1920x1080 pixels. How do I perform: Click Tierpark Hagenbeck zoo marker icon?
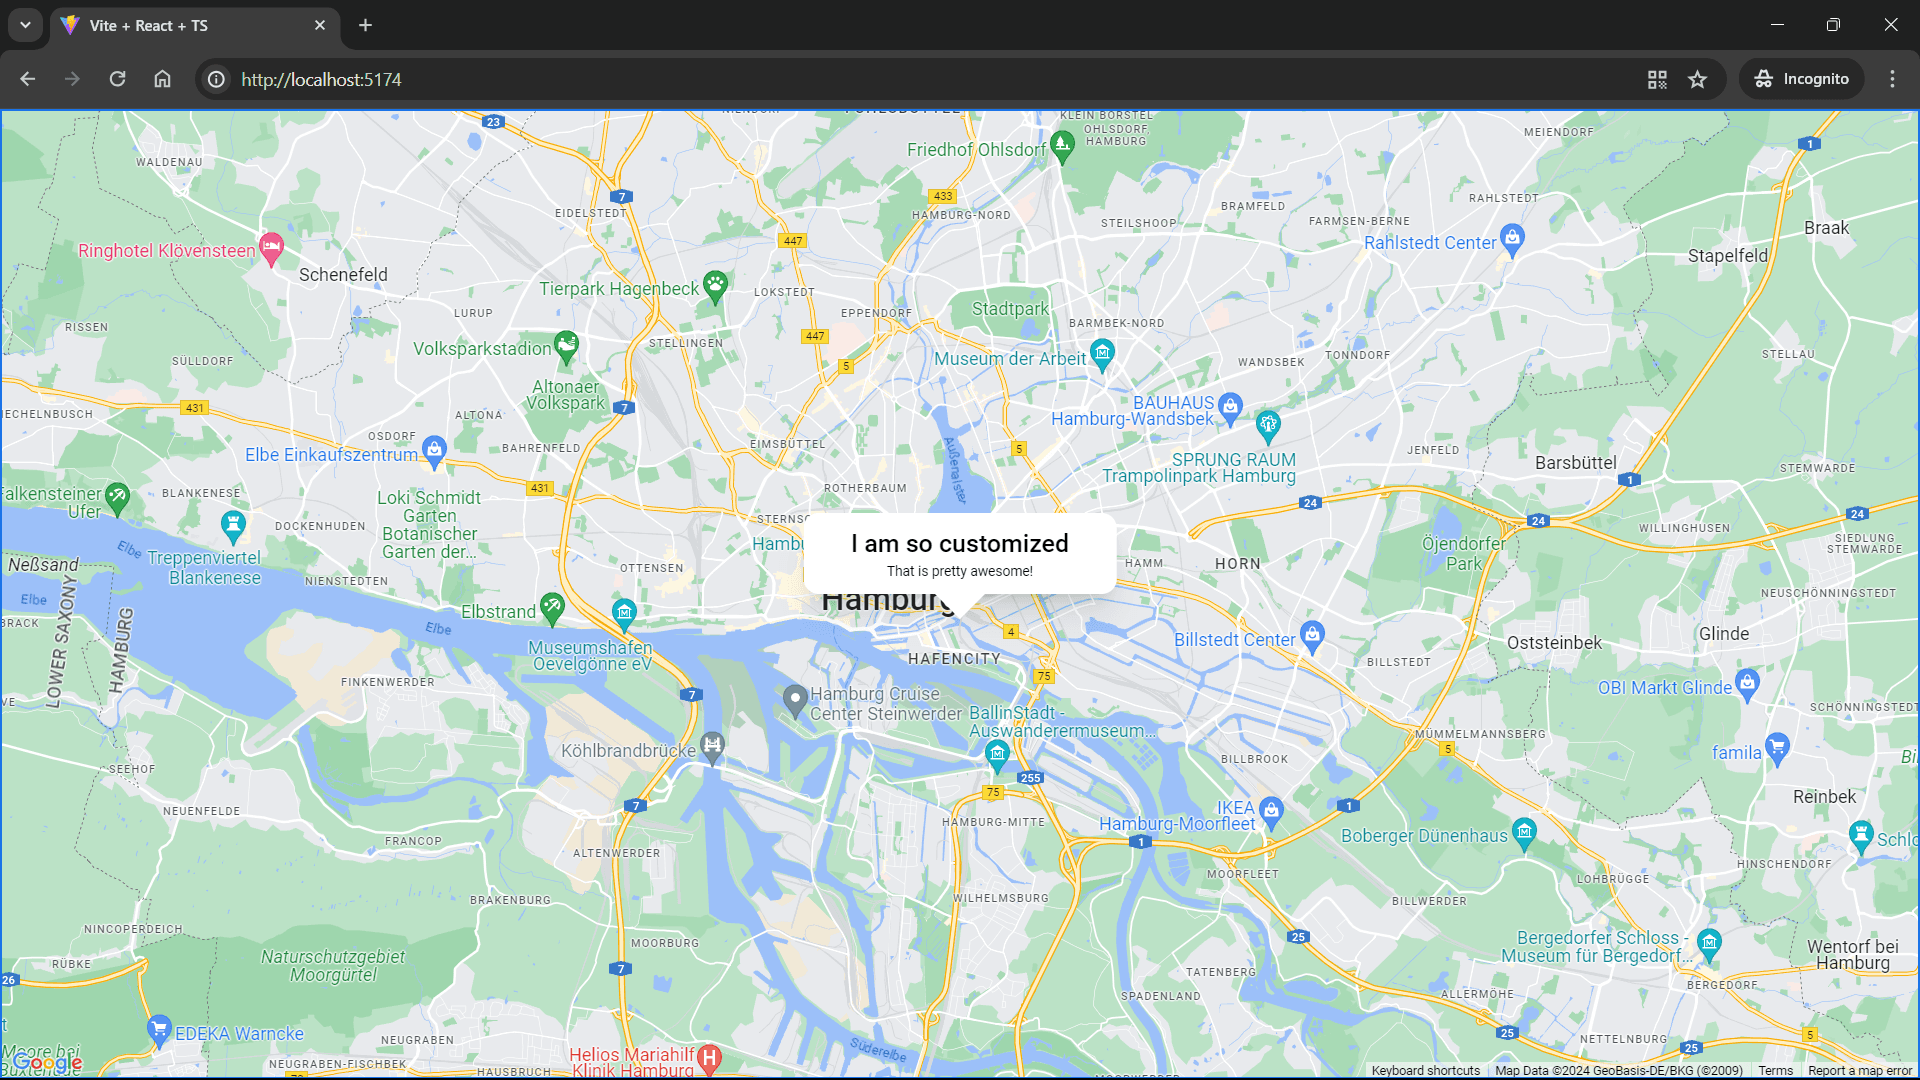click(x=715, y=286)
